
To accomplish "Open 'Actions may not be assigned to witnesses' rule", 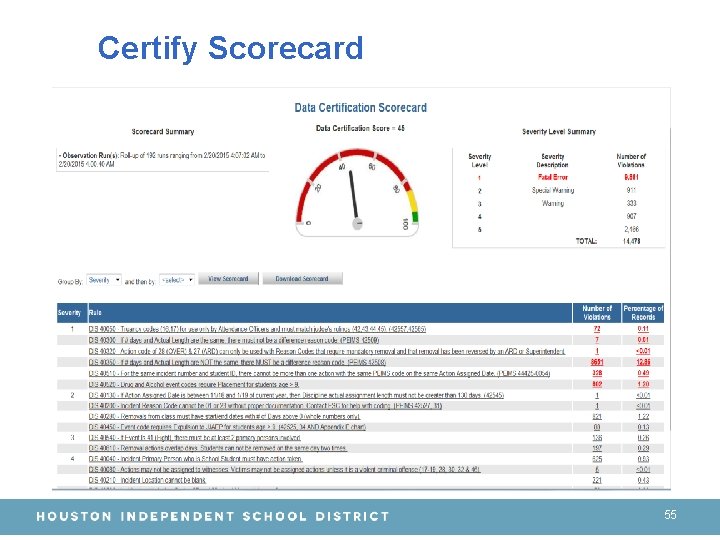I will point(284,469).
